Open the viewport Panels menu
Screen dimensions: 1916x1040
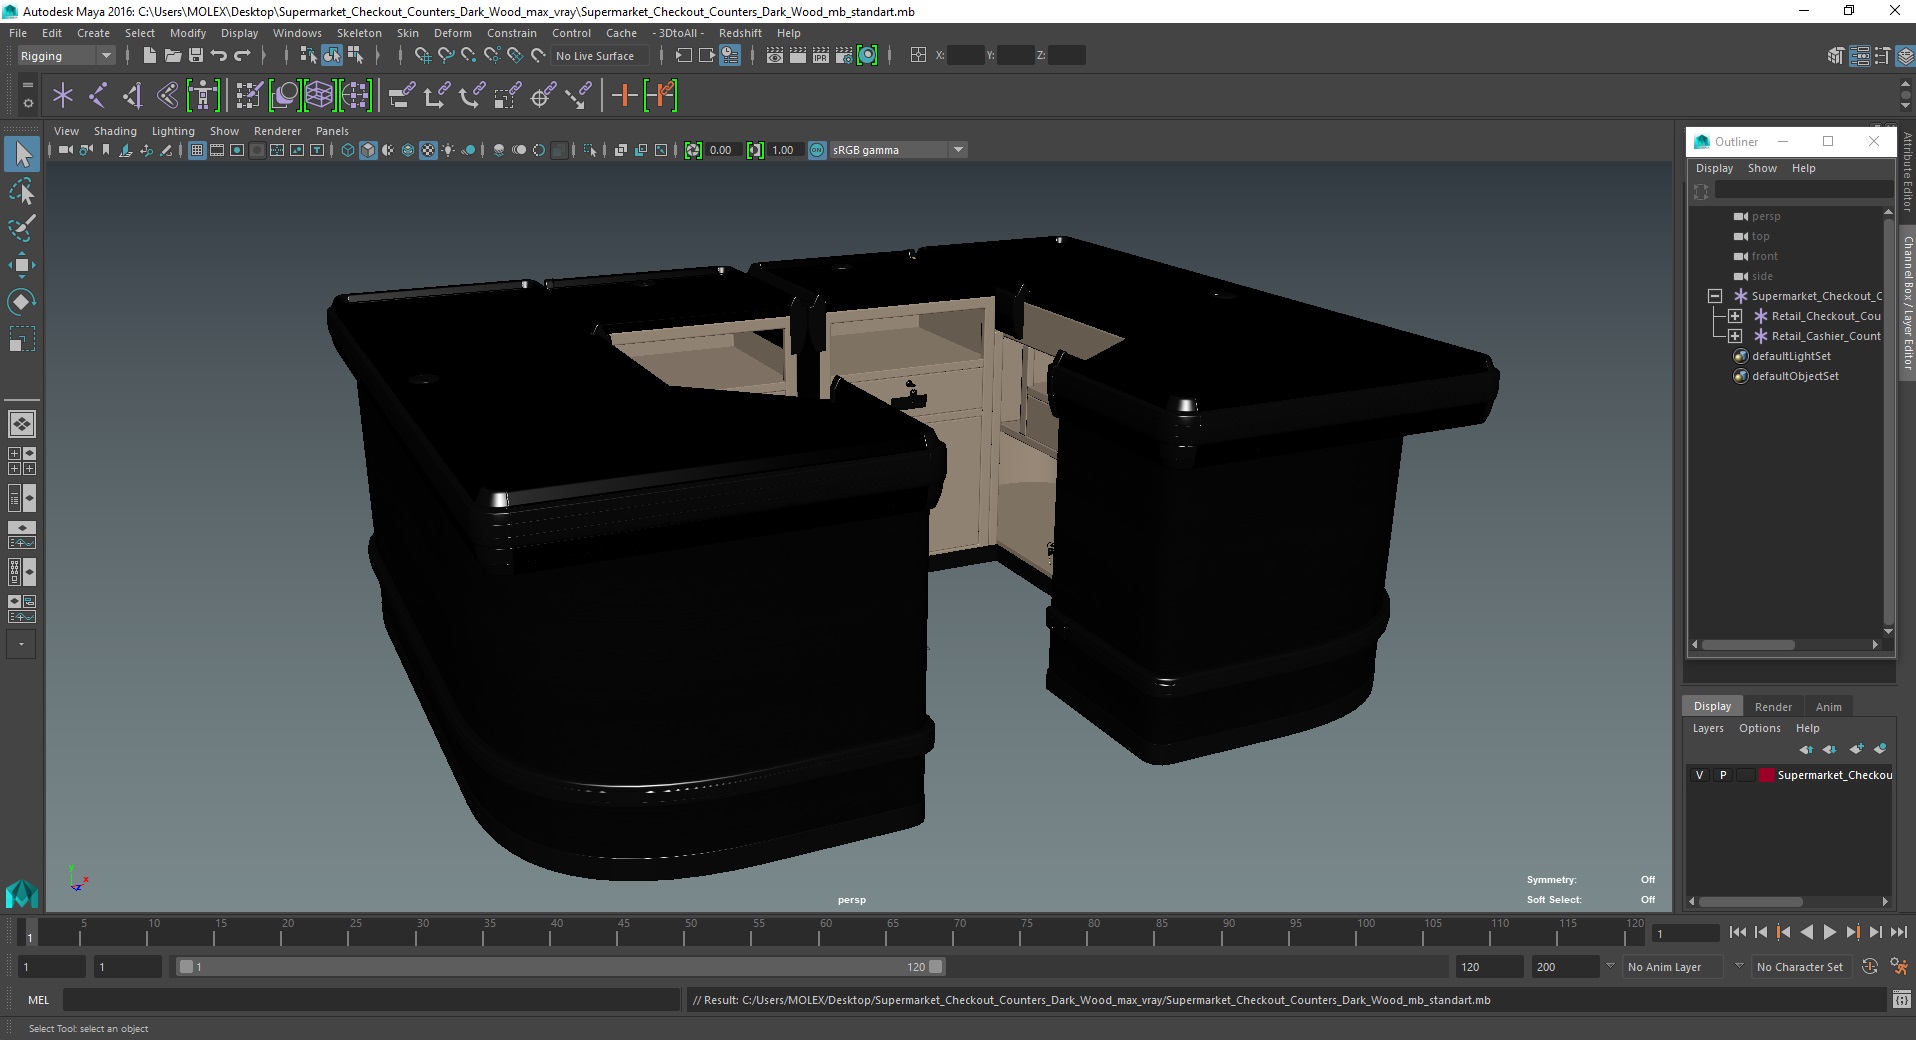(x=332, y=131)
